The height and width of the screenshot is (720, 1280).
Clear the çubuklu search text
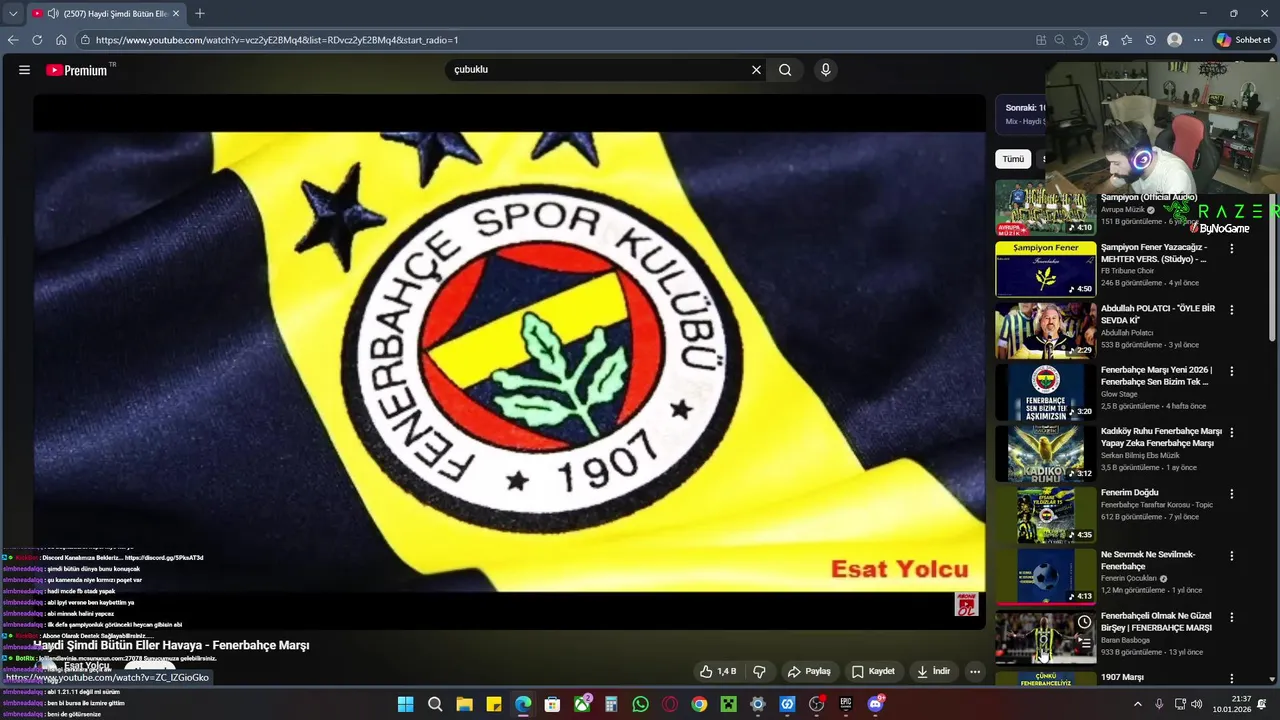pos(756,70)
